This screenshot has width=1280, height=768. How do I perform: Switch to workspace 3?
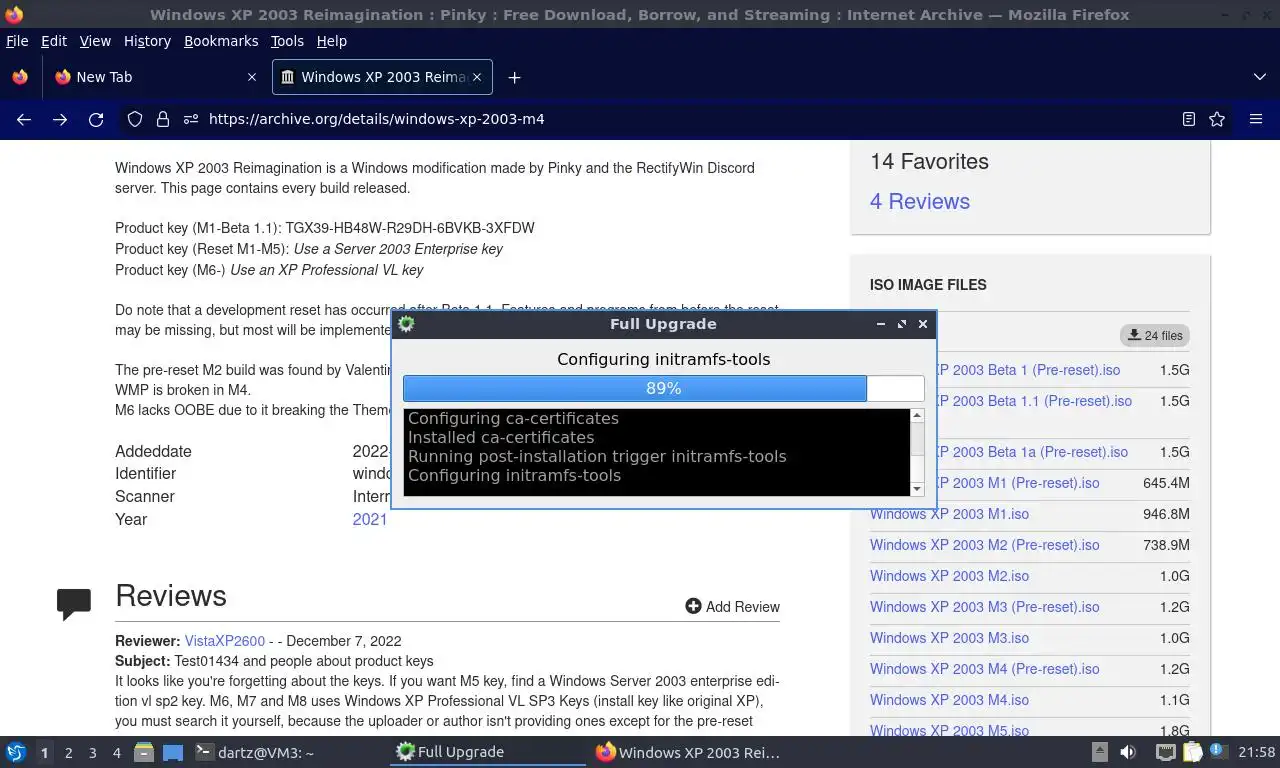(92, 752)
